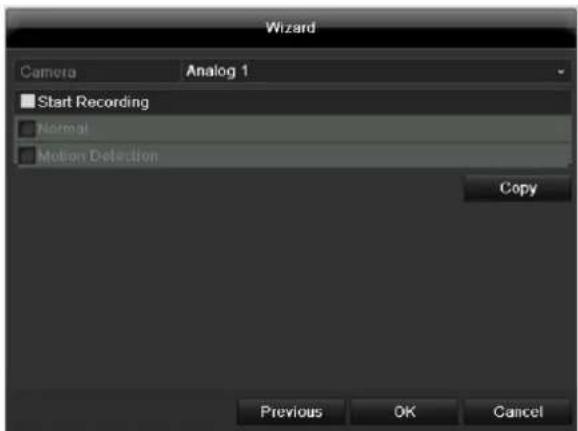This screenshot has height=431, width=578.
Task: Tick the Motion Detection checkbox
Action: pos(27,156)
